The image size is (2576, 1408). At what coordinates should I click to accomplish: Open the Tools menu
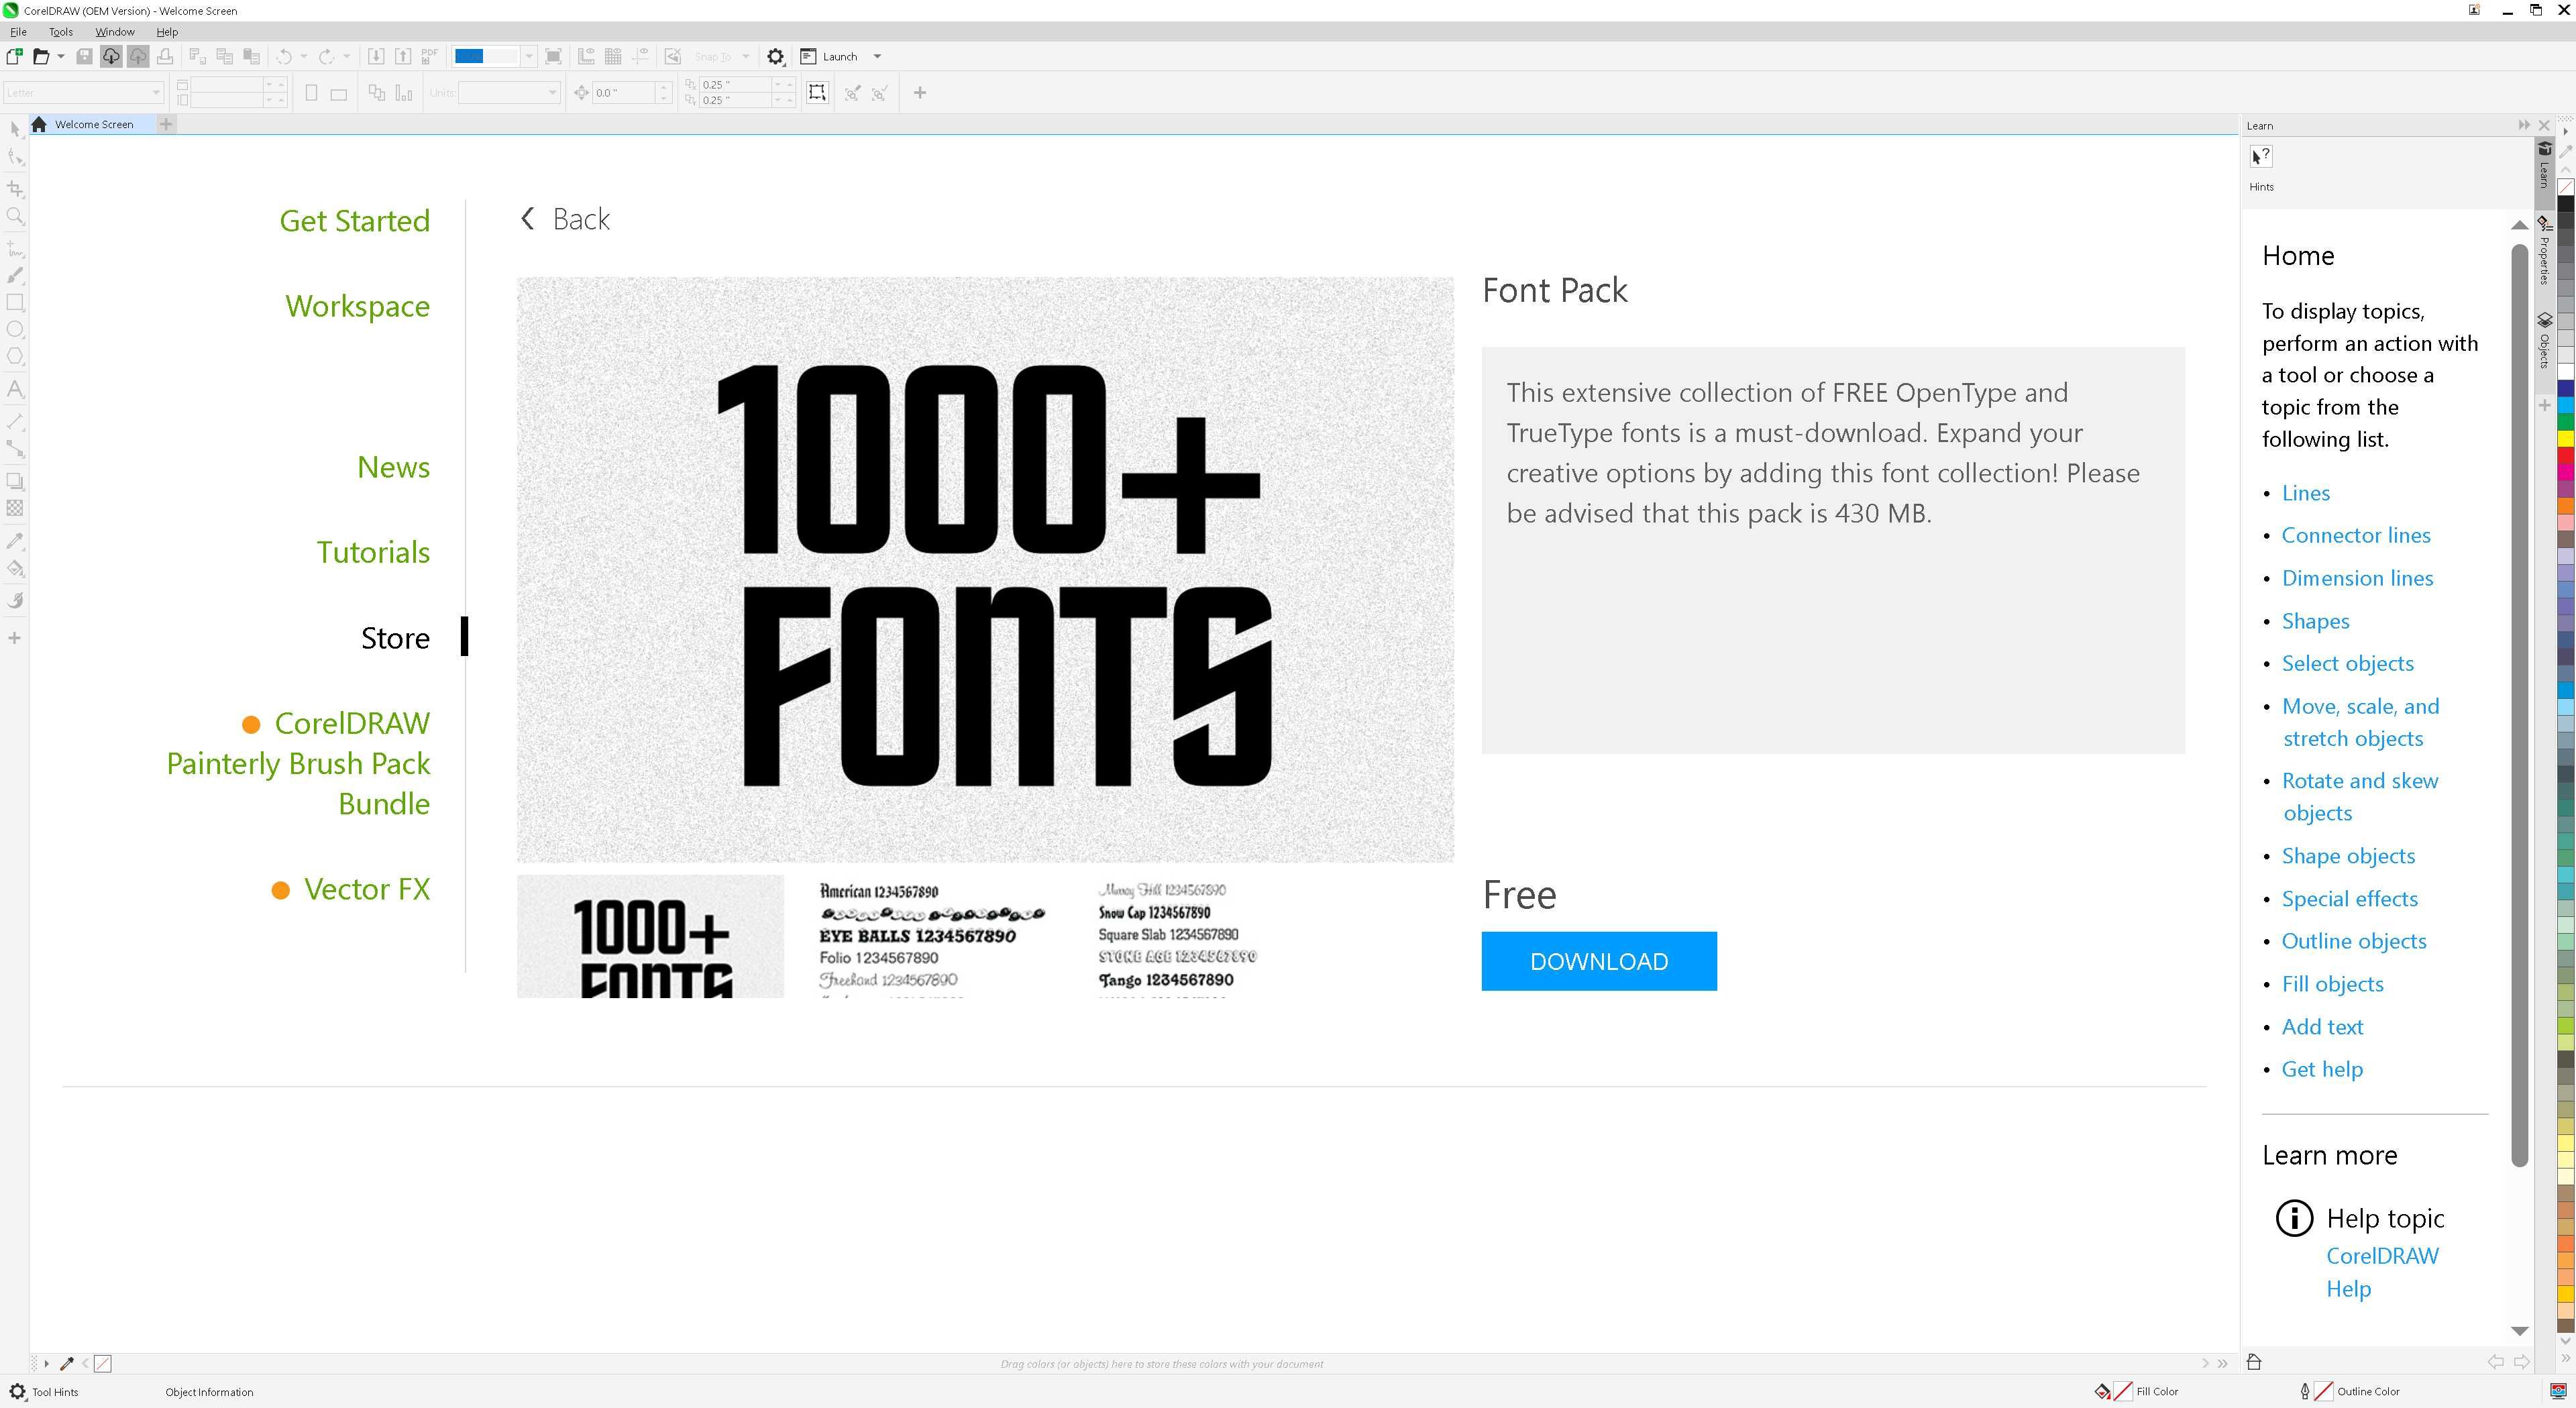pyautogui.click(x=61, y=32)
